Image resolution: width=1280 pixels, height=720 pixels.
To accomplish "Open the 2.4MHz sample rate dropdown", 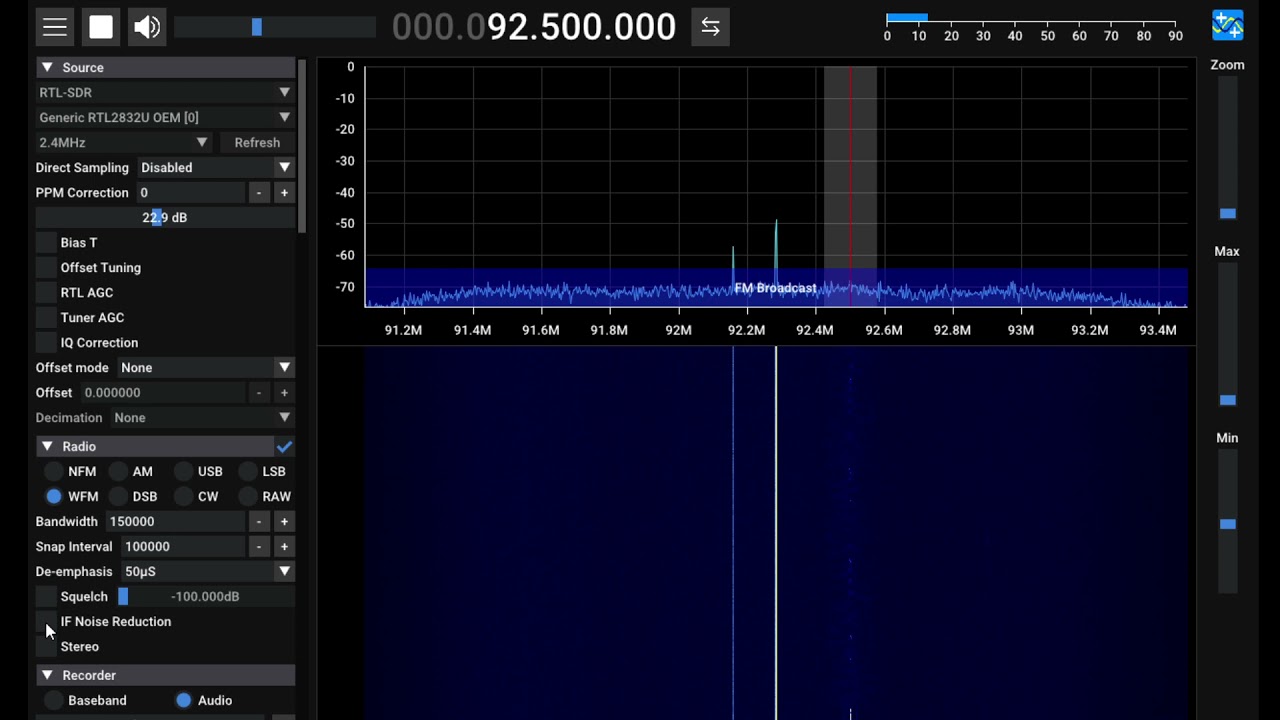I will tap(124, 142).
